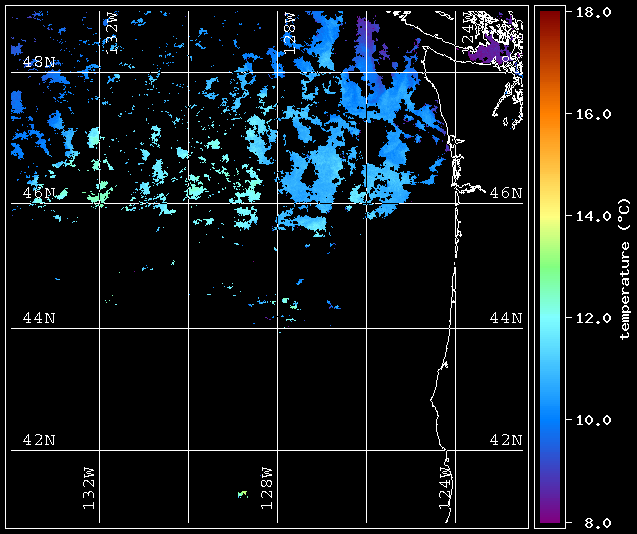Click the 128W longitude label at bottom
The image size is (637, 534).
[x=267, y=488]
